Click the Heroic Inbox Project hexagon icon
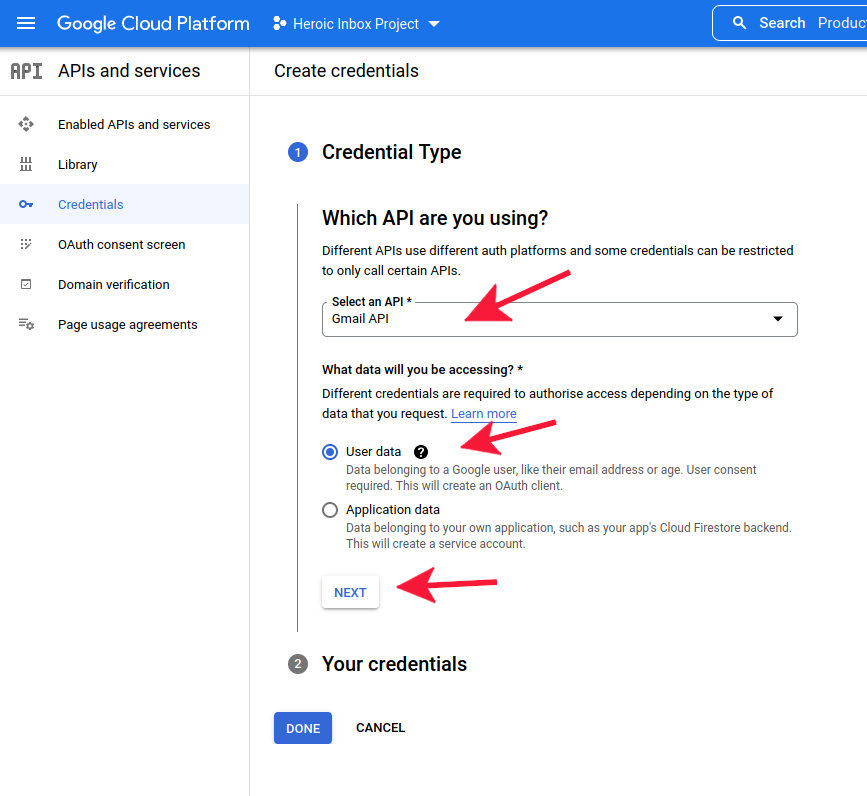The height and width of the screenshot is (796, 867). (x=280, y=23)
